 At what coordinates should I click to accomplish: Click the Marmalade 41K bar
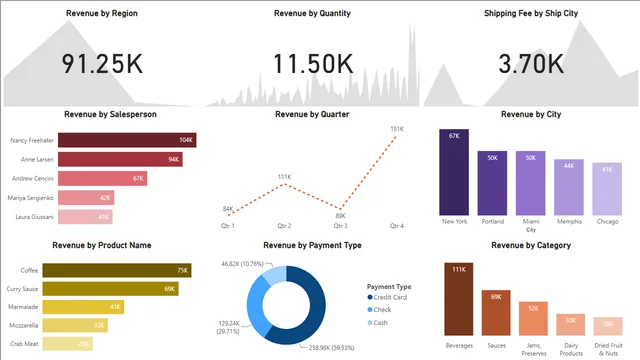[x=83, y=307]
